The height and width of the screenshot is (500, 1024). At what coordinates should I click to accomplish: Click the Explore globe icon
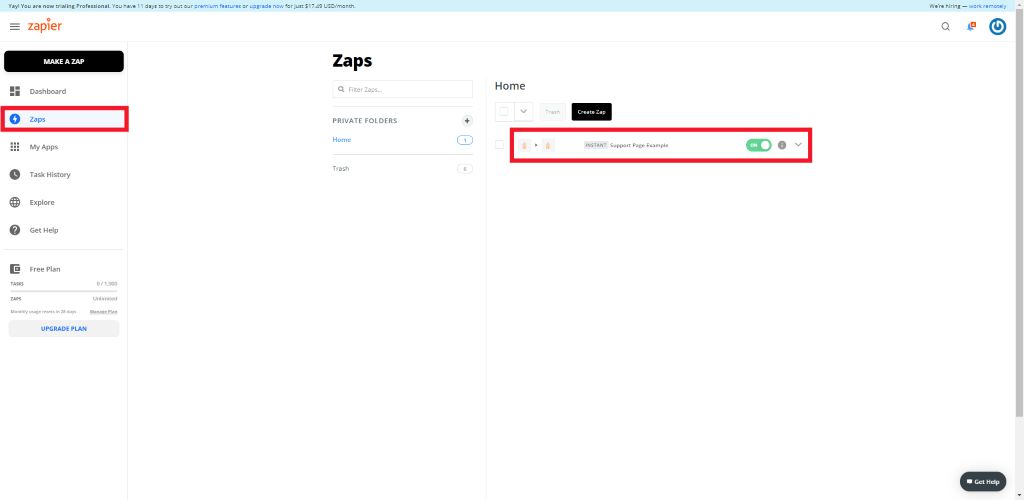click(x=15, y=202)
